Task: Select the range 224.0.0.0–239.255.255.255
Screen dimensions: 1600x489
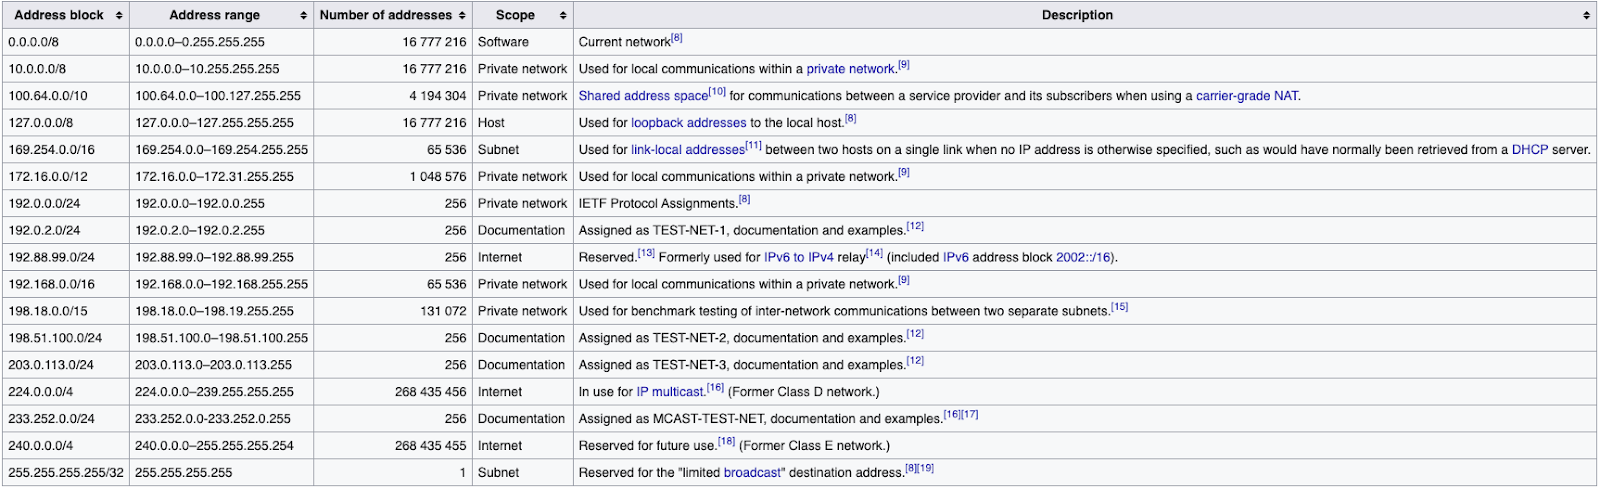Action: pos(215,393)
